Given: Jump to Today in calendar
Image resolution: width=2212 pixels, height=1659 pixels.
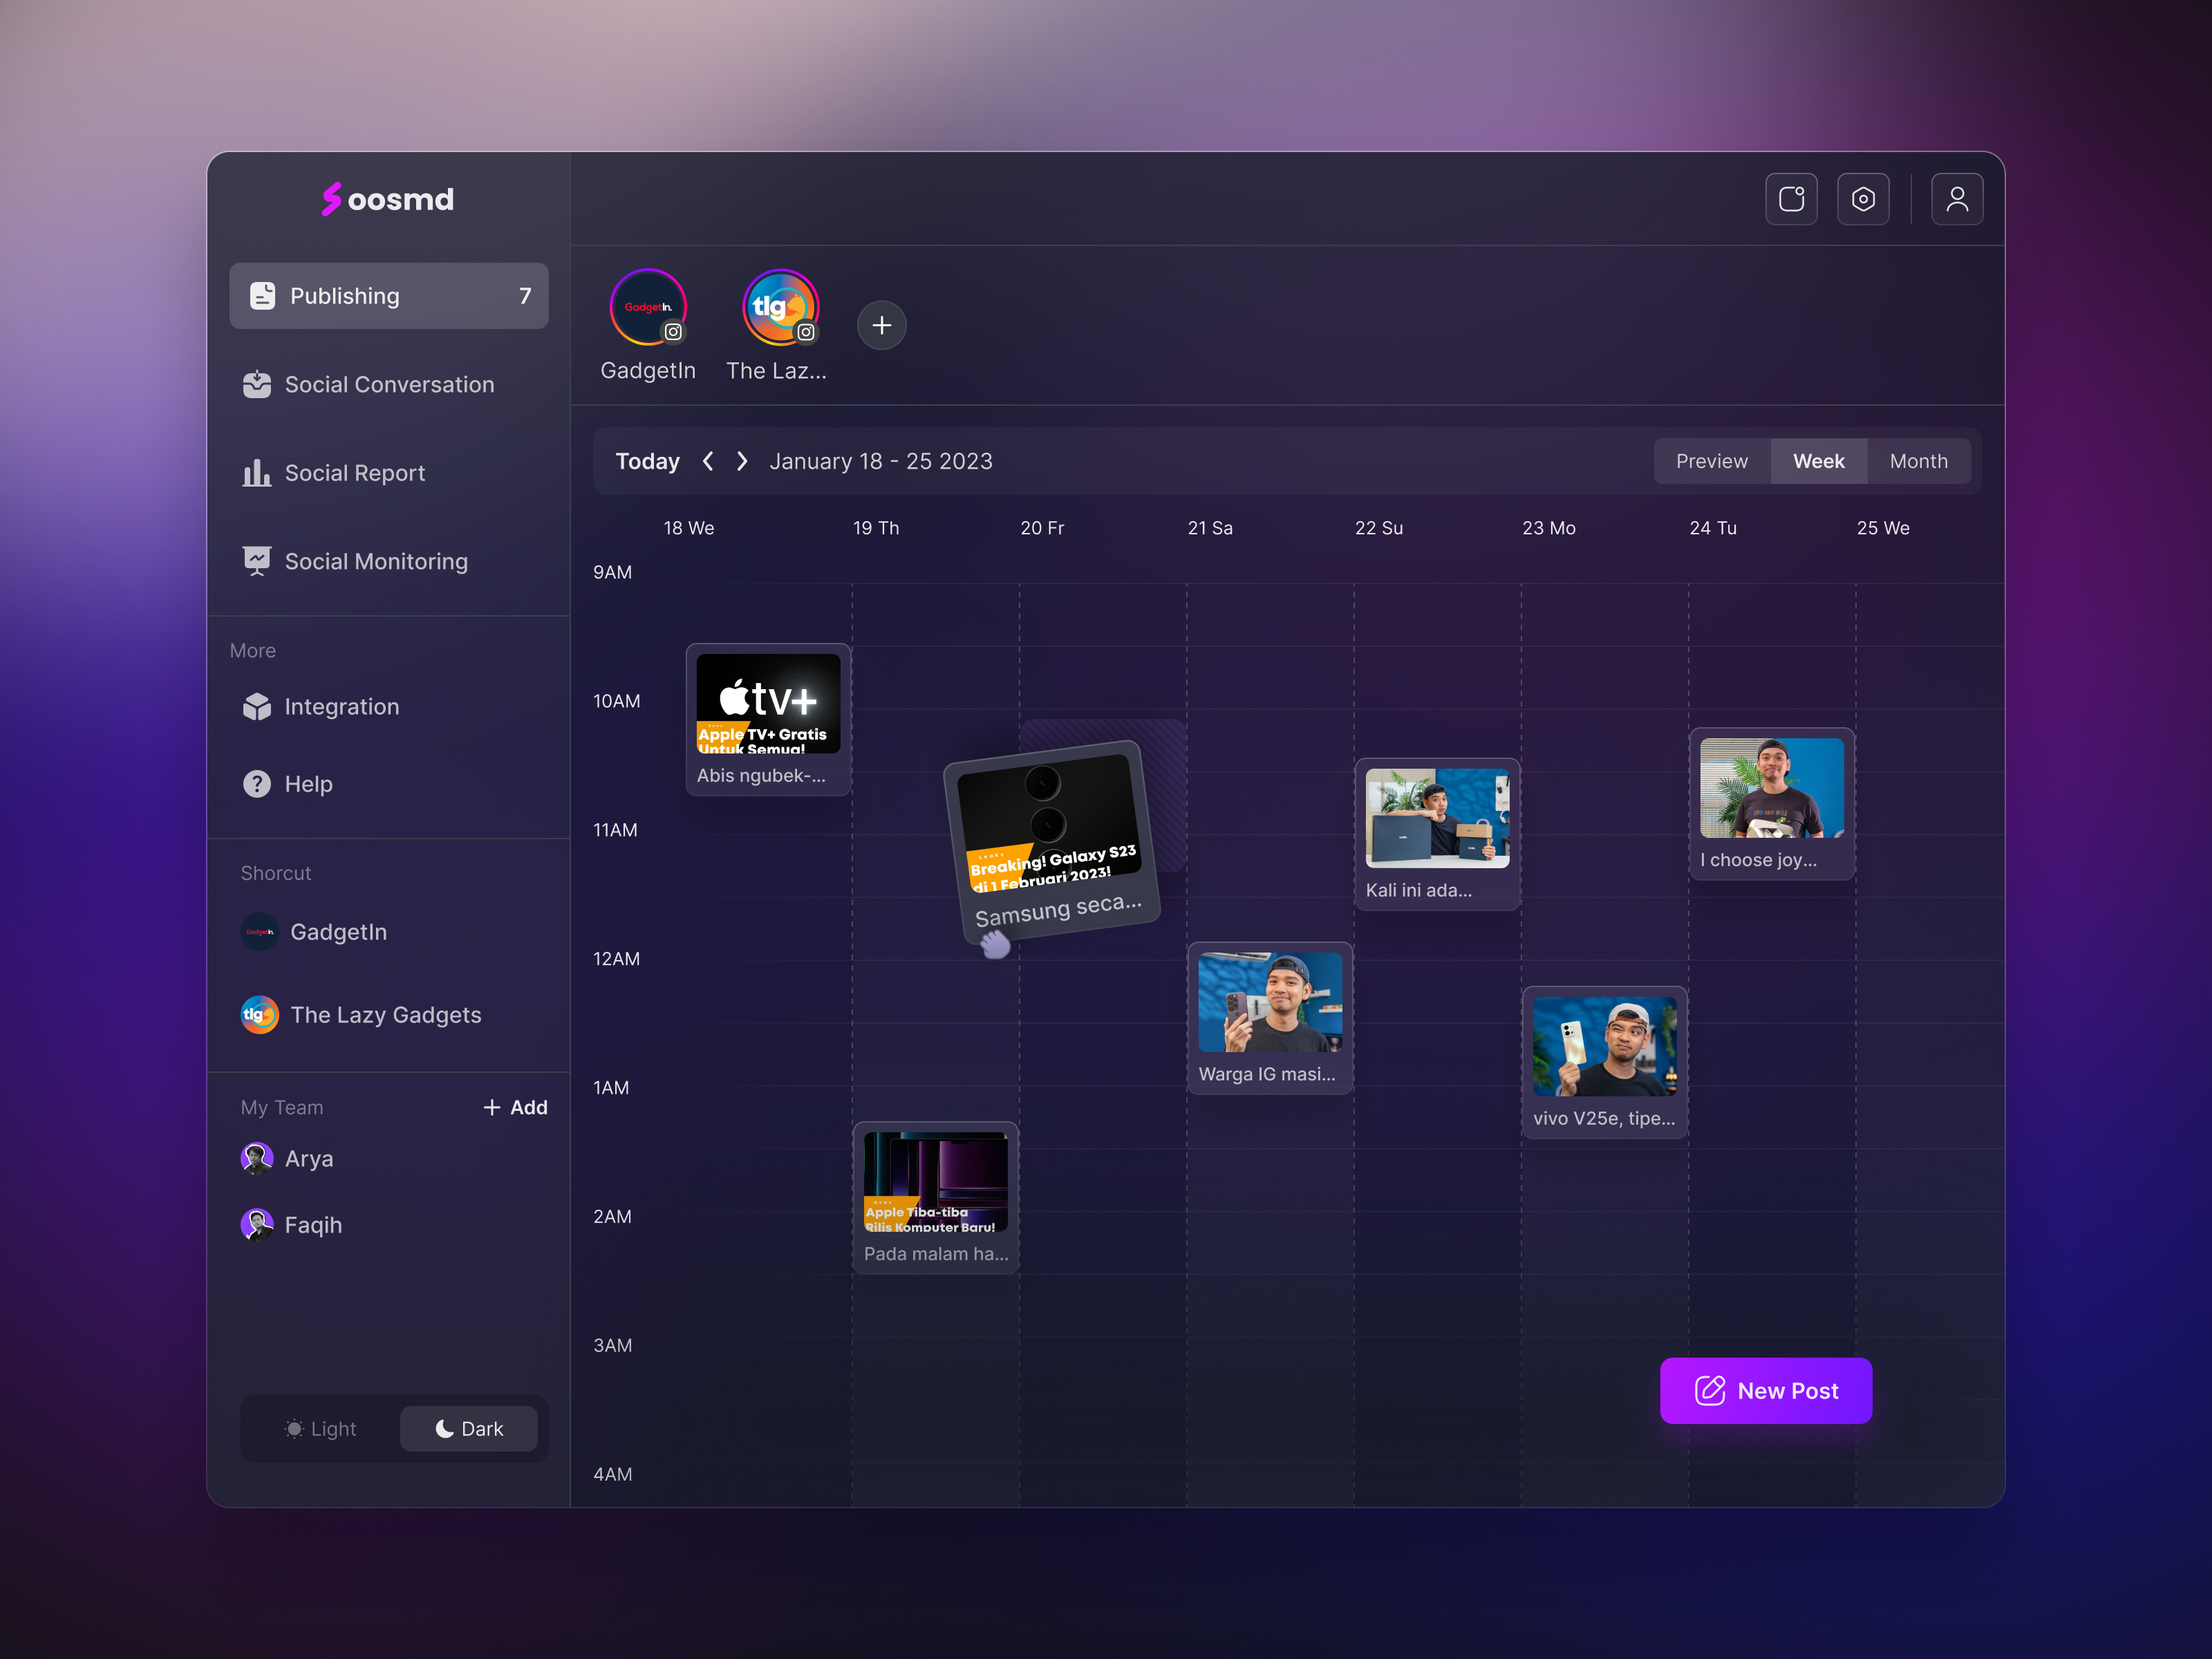Looking at the screenshot, I should [647, 461].
